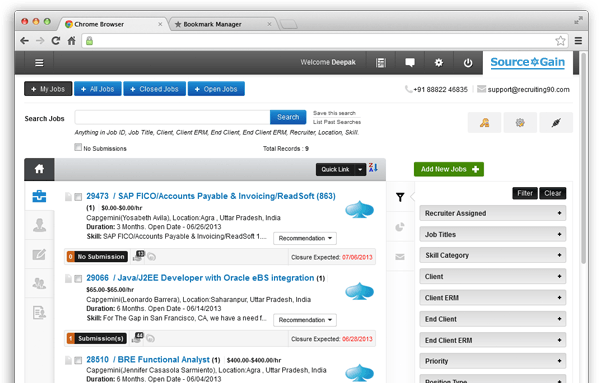
Task: Enable the No Submissions checkbox
Action: pos(78,147)
